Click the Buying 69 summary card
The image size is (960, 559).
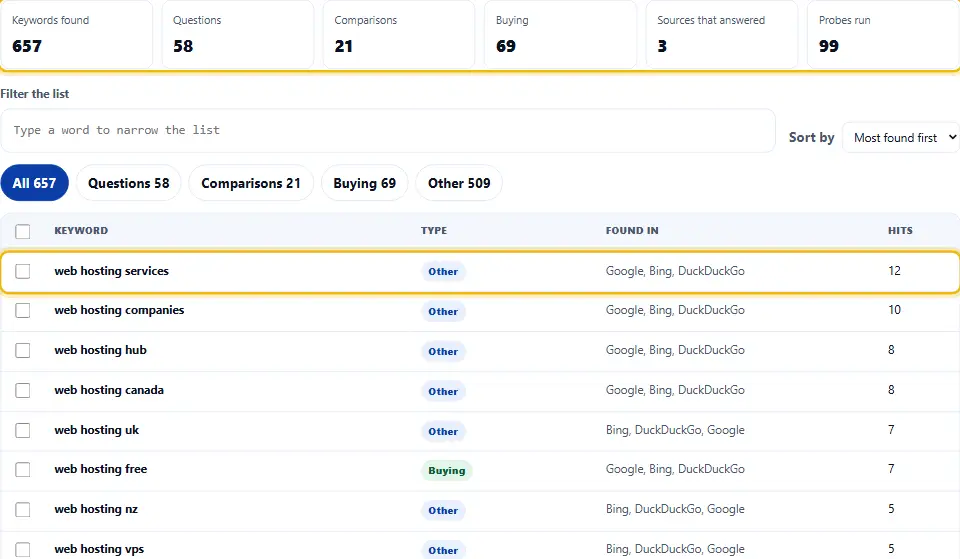coord(560,34)
